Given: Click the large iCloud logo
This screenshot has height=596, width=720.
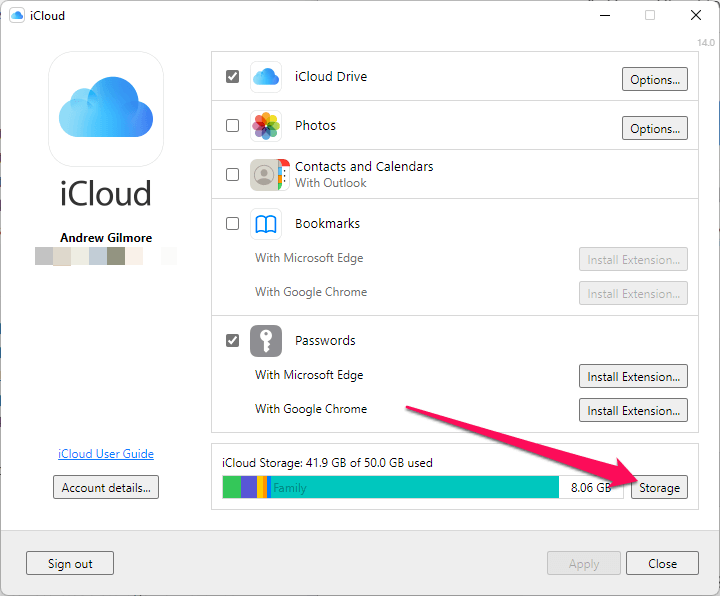Looking at the screenshot, I should pyautogui.click(x=106, y=109).
